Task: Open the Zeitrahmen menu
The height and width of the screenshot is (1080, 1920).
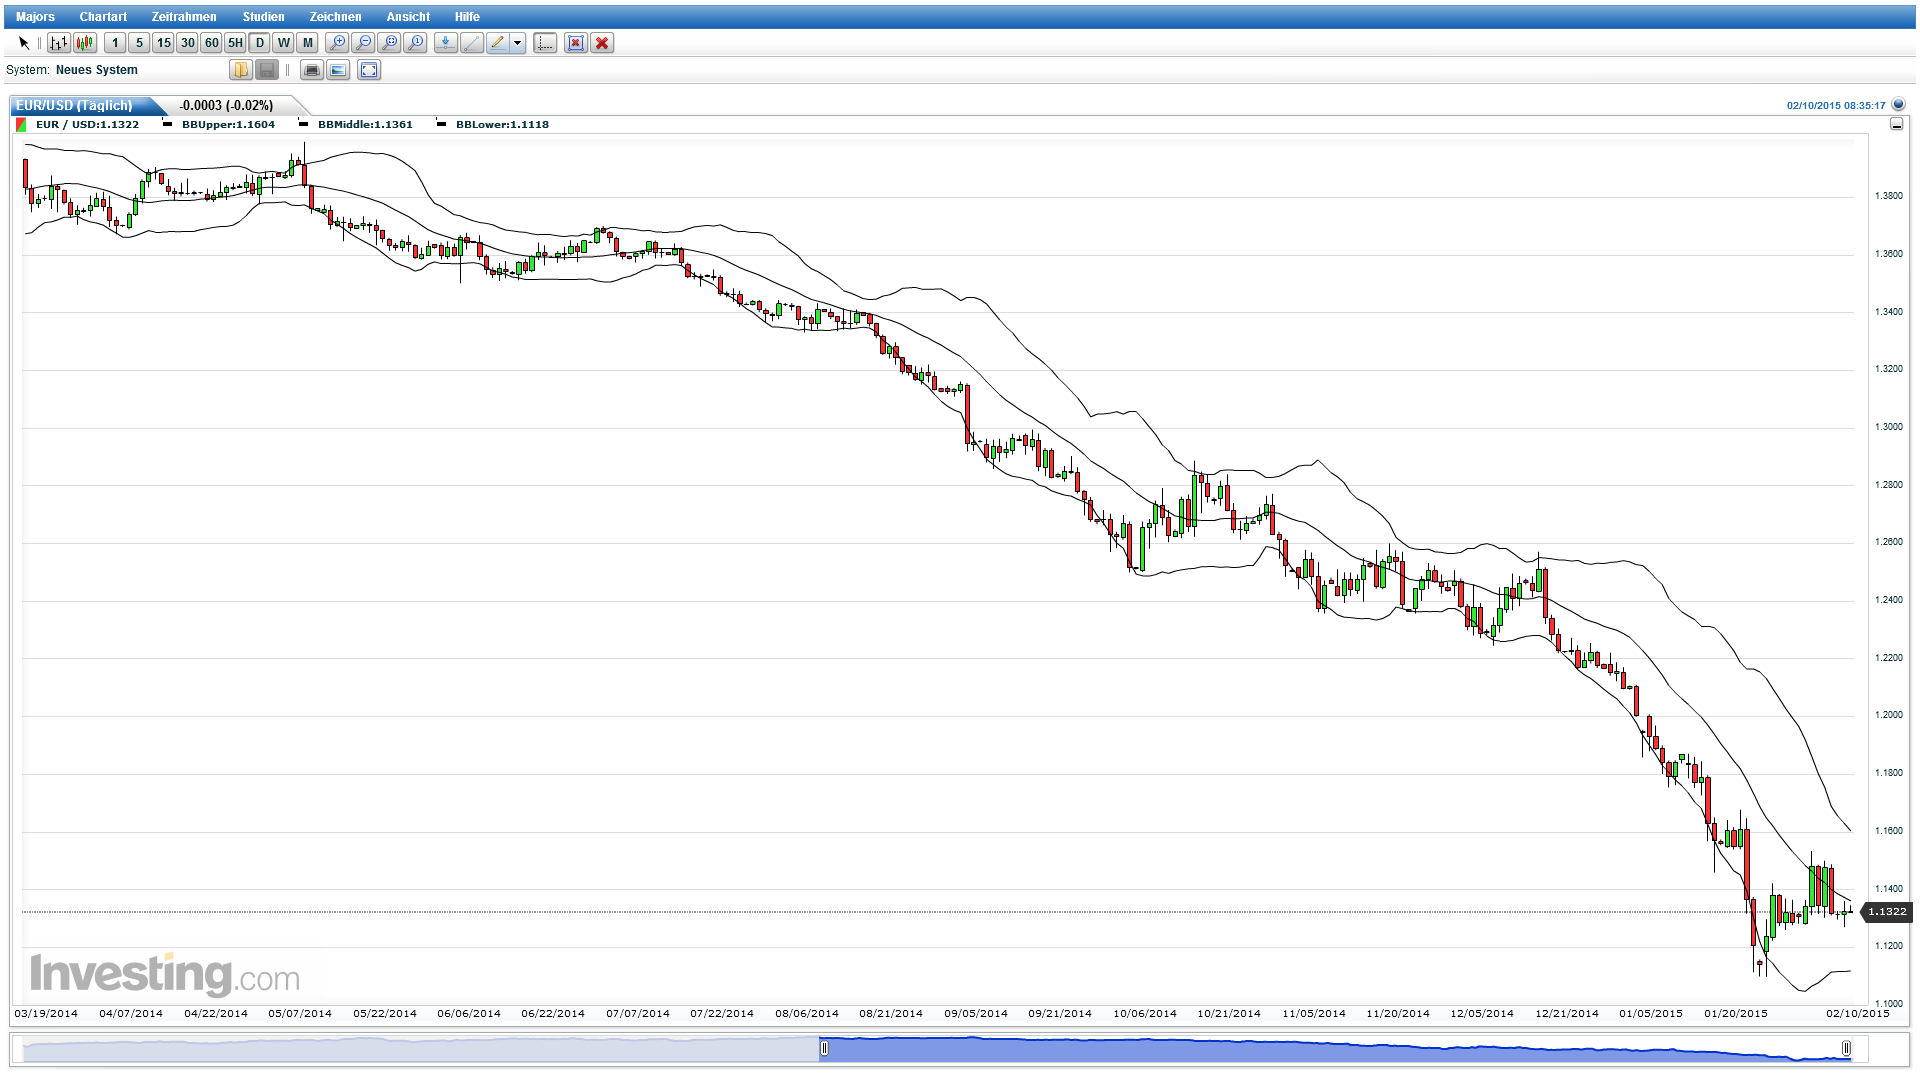Action: pyautogui.click(x=184, y=16)
